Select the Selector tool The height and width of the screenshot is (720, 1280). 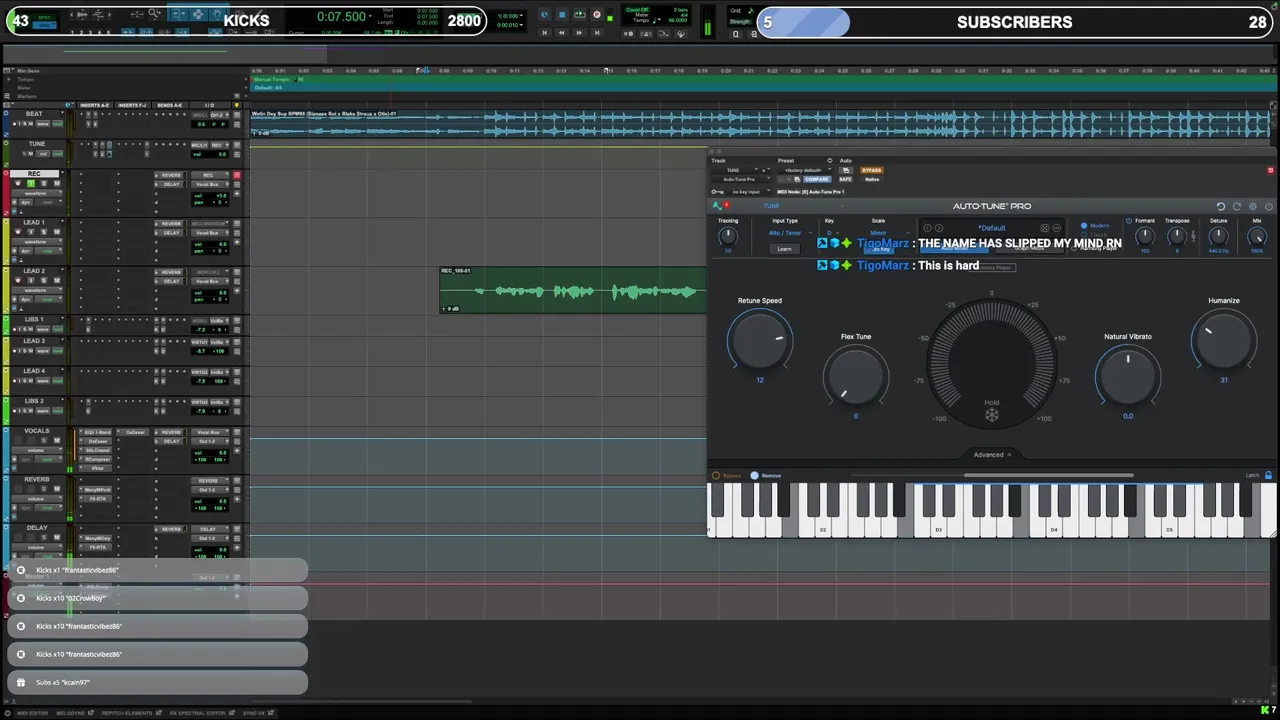[x=198, y=14]
